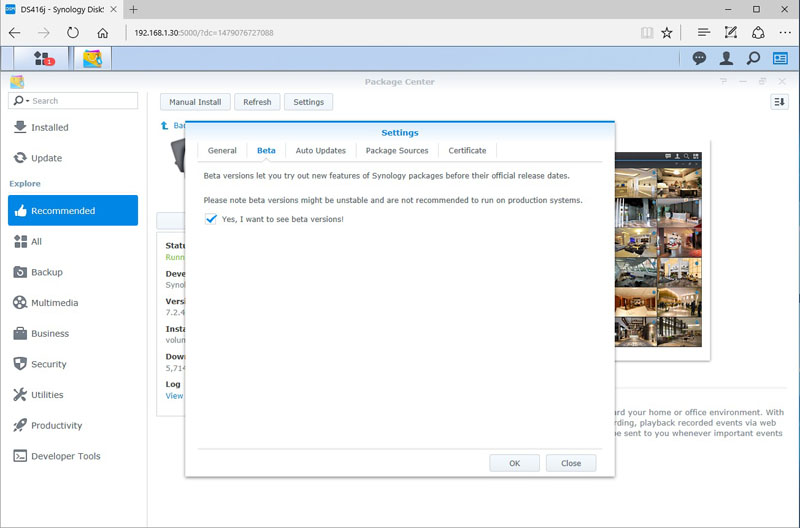Click the DSM search magnifier icon

(753, 58)
